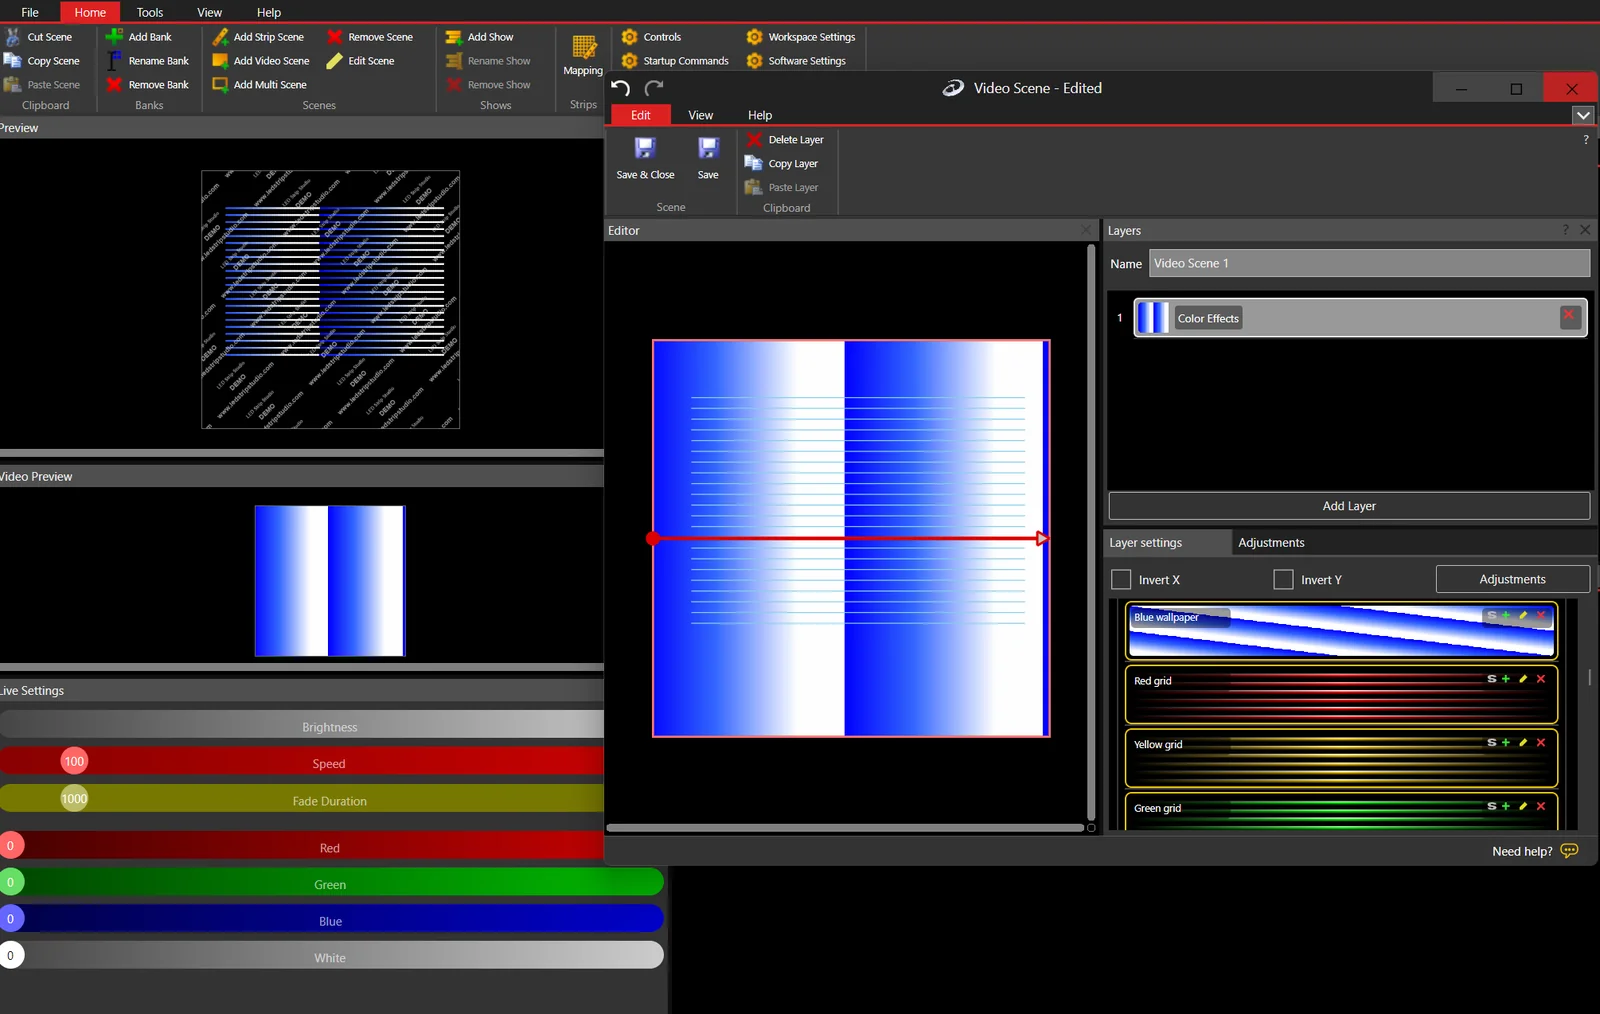The width and height of the screenshot is (1600, 1014).
Task: Click Delete Layer in the Video Scene ribbon
Action: [785, 140]
